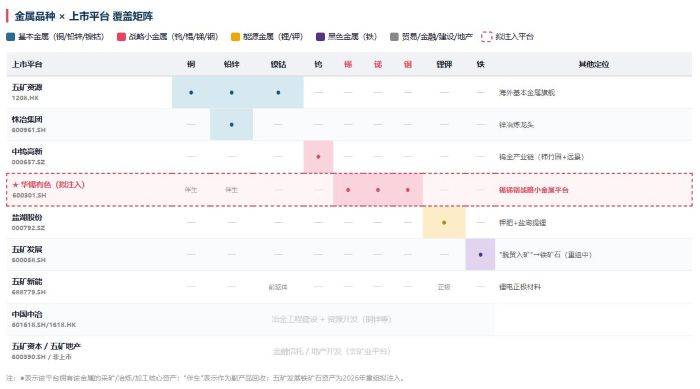Click the red 锡锑铟战略小金属平台 description
Screen dimensions: 700x389
pos(533,190)
